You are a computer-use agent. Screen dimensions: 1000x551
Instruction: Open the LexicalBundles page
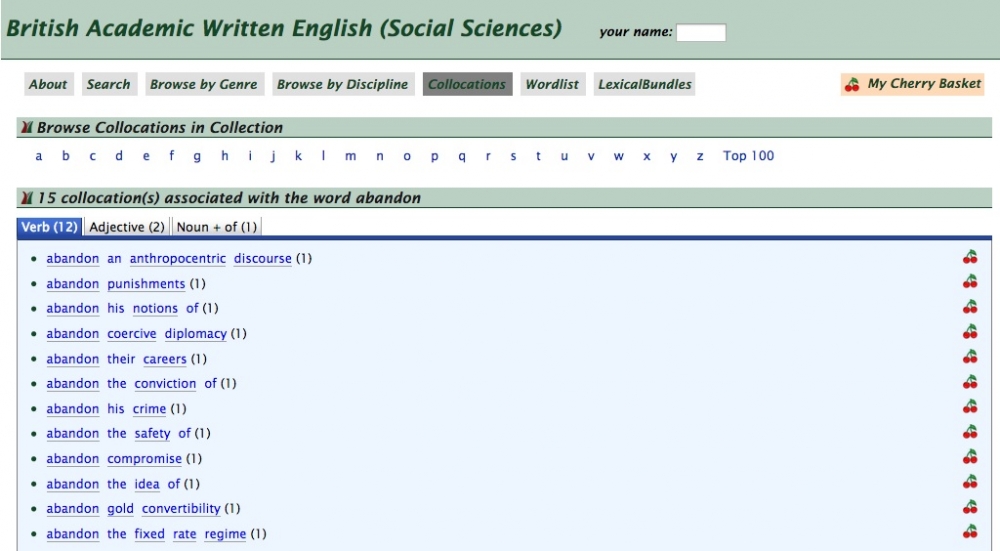pos(645,84)
